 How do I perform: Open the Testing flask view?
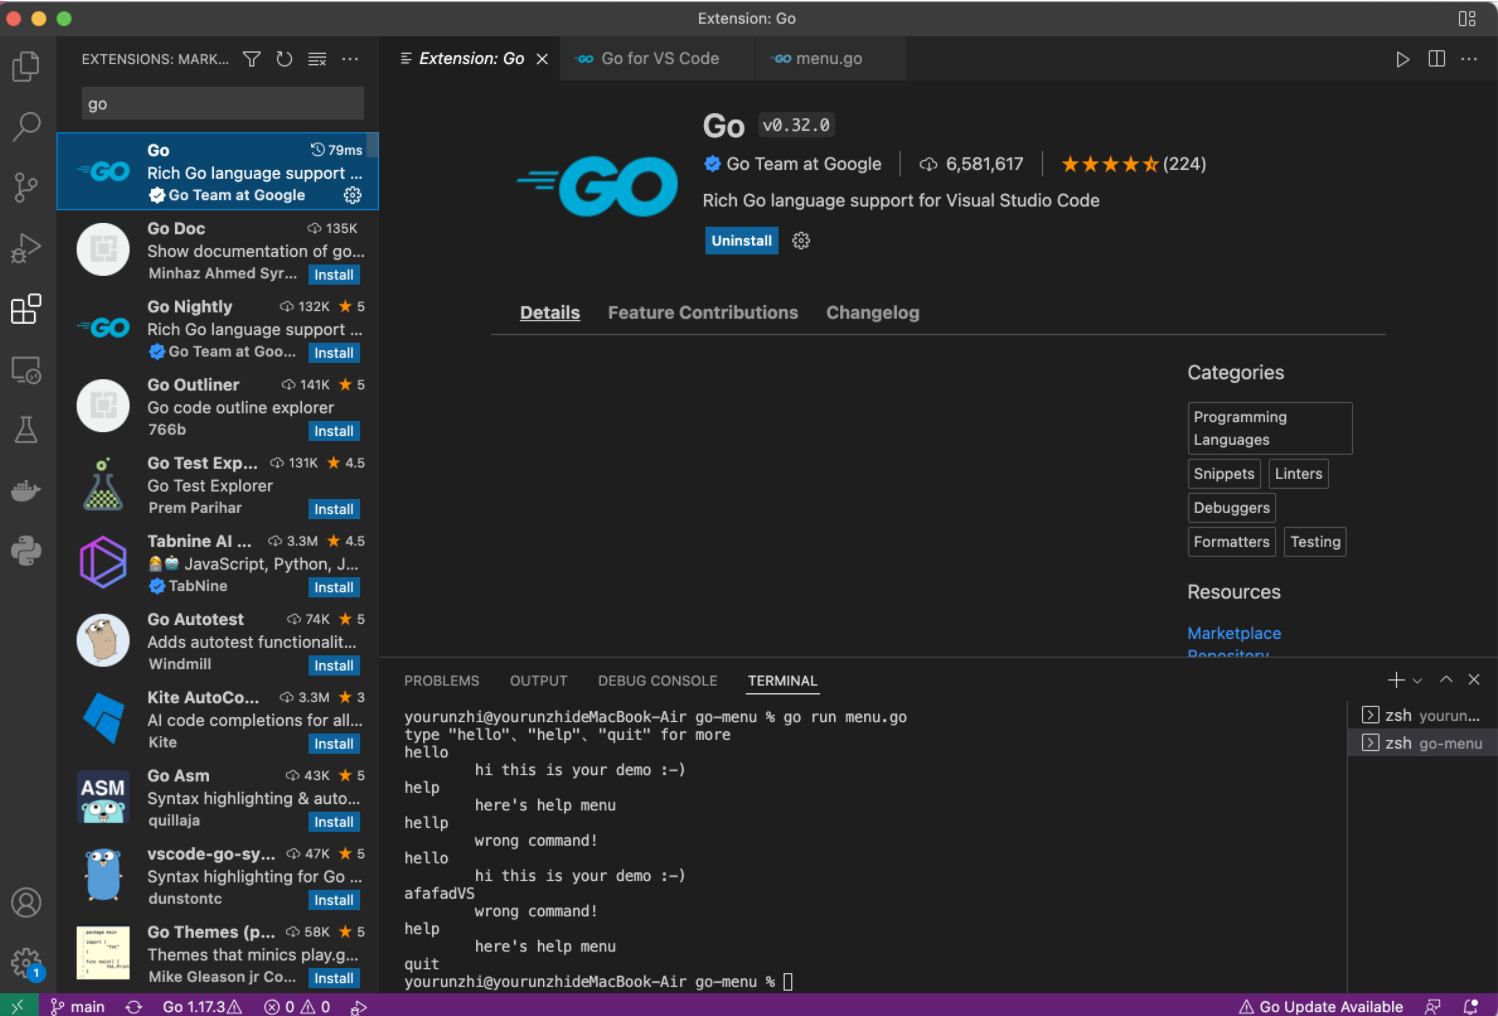(26, 430)
